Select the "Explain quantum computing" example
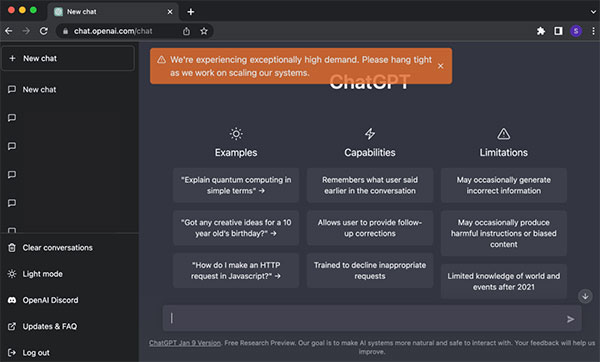The height and width of the screenshot is (362, 600). 236,185
